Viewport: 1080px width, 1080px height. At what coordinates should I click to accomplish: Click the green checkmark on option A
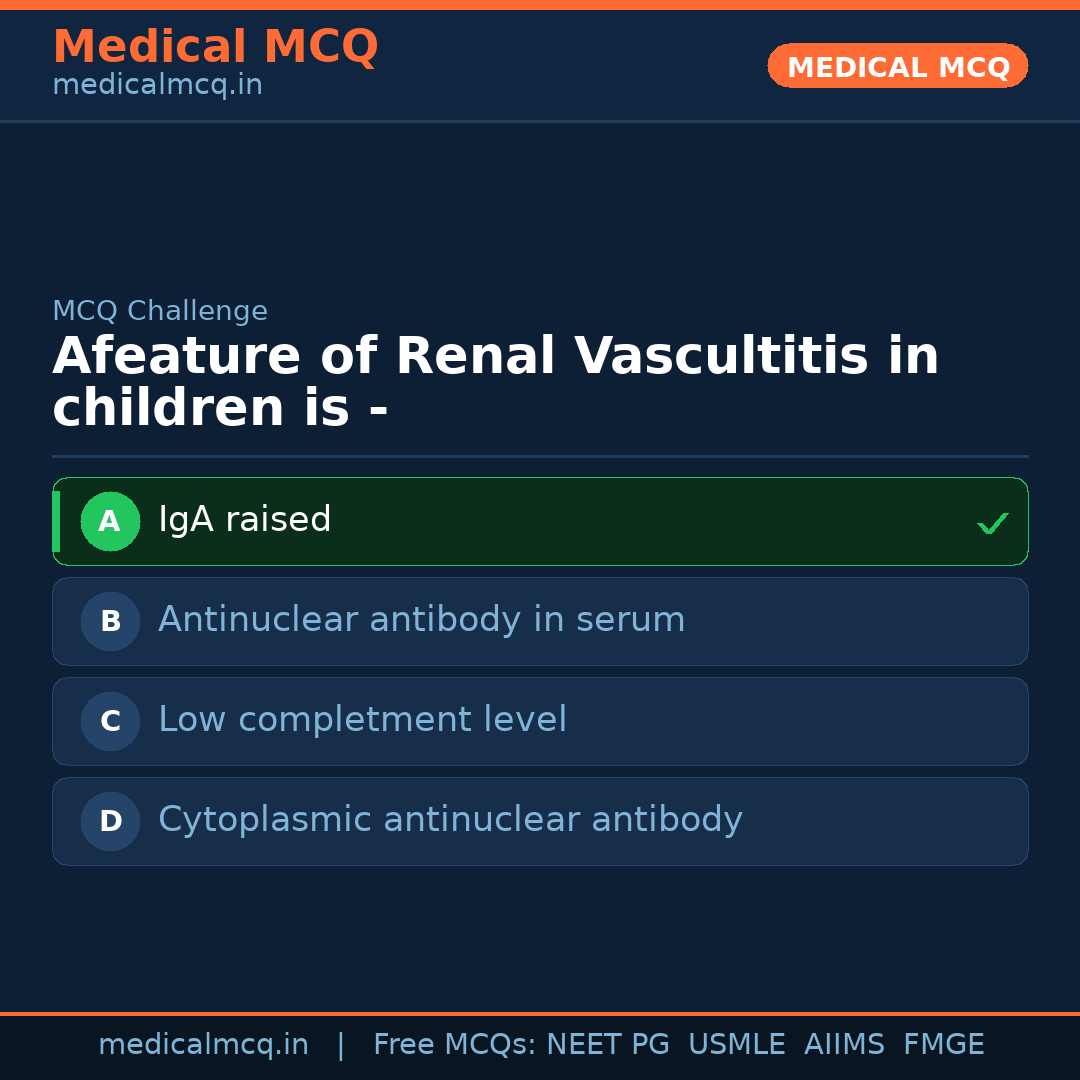[x=992, y=523]
